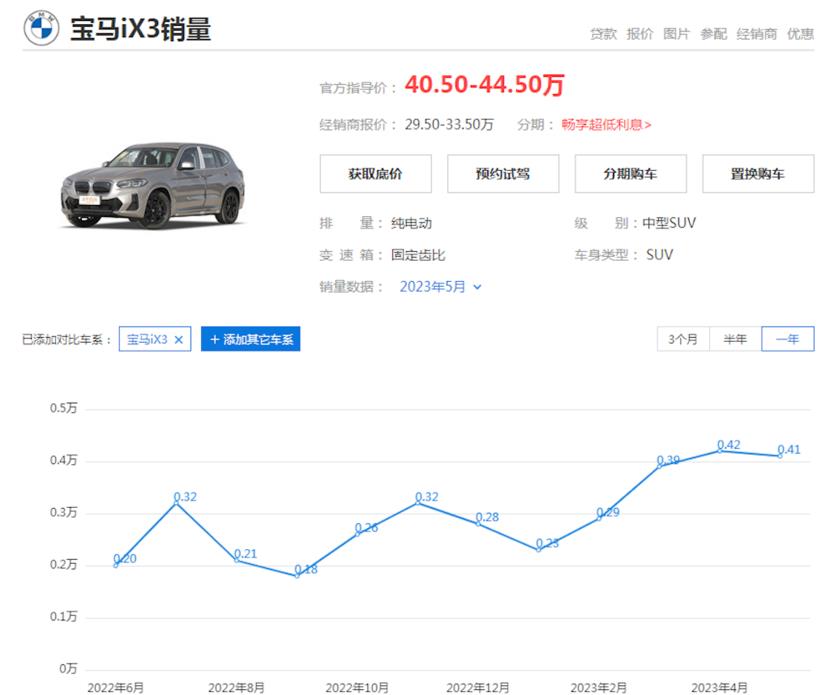This screenshot has height=695, width=830.
Task: Remove 宝马iX3 from comparison with X icon
Action: 178,339
